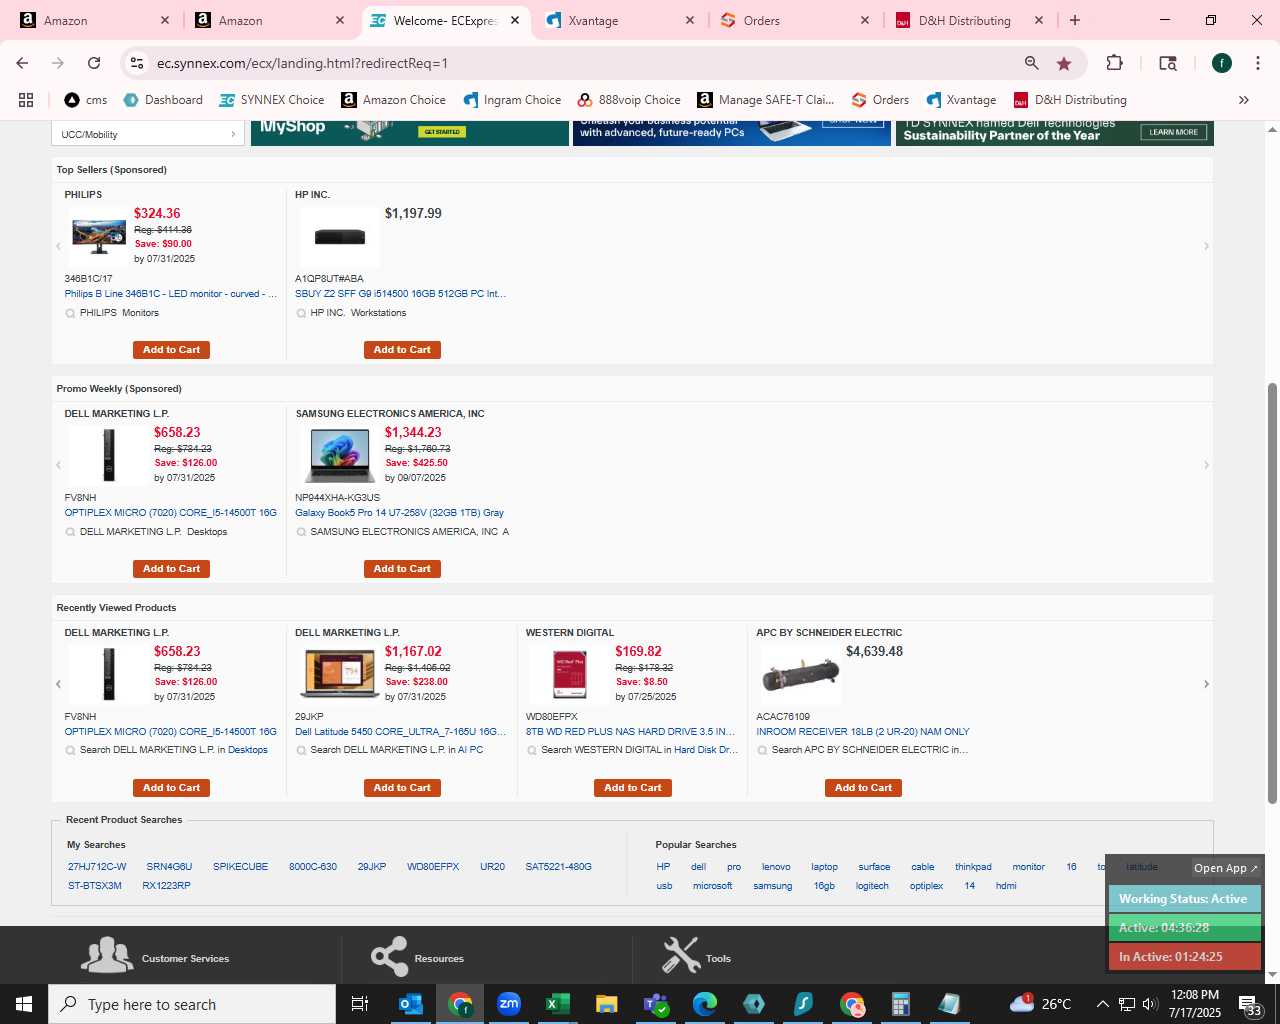Viewport: 1280px width, 1024px height.
Task: Show hidden system tray icons
Action: click(x=1102, y=1004)
